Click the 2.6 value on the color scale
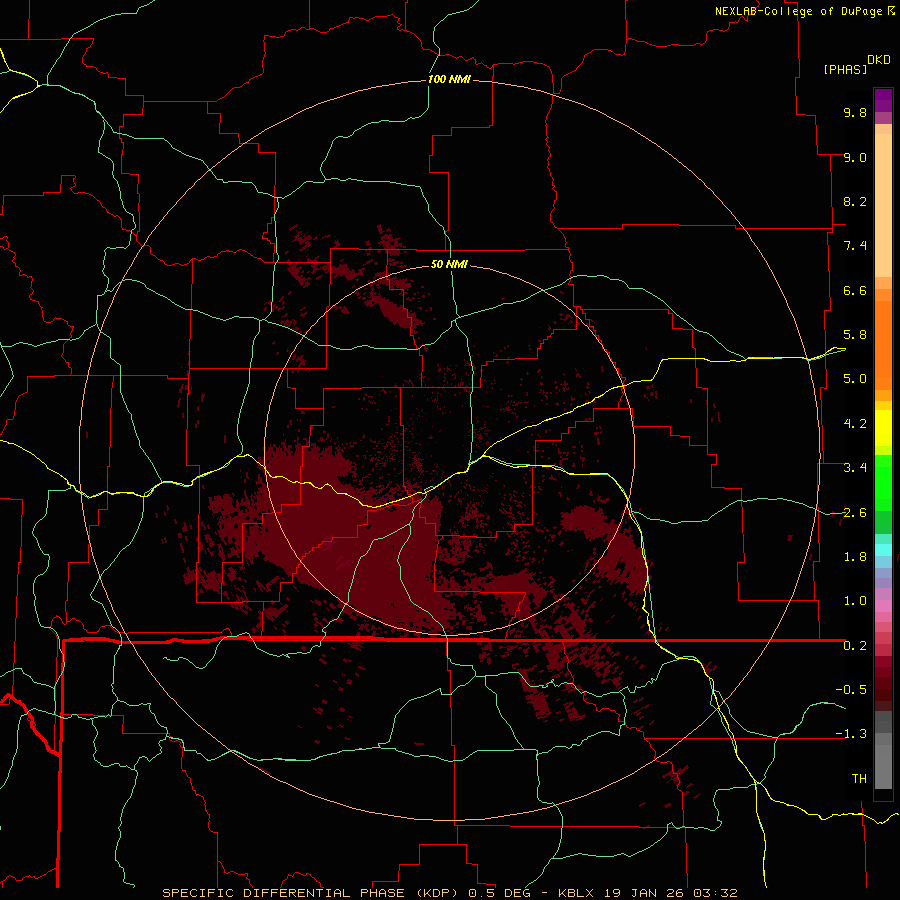The width and height of the screenshot is (900, 900). tap(855, 513)
